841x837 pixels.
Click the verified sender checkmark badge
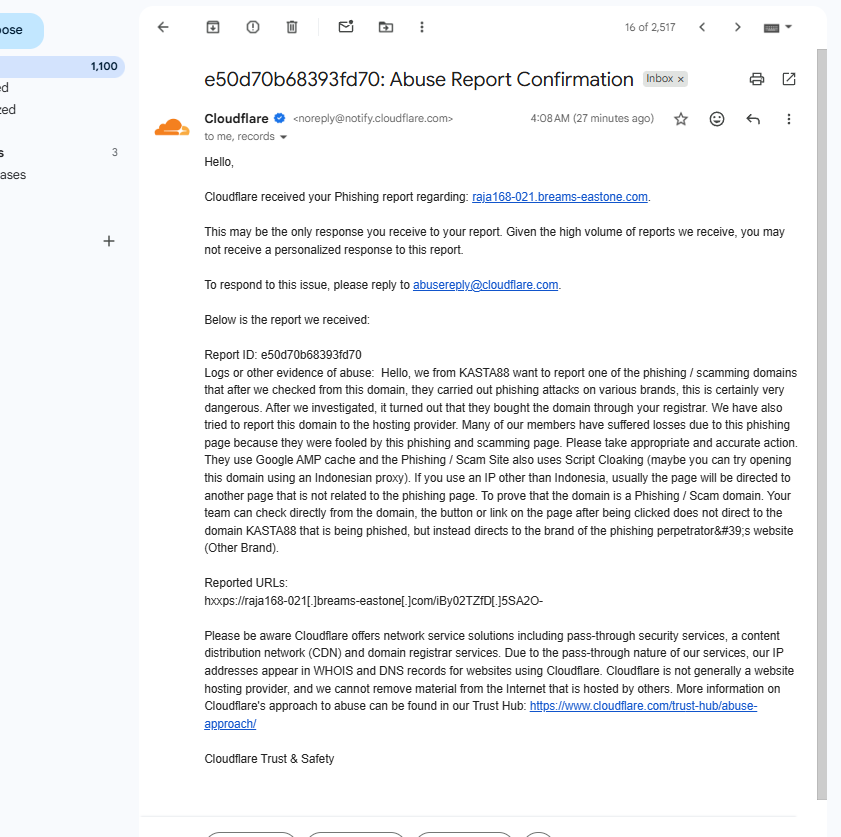(279, 118)
